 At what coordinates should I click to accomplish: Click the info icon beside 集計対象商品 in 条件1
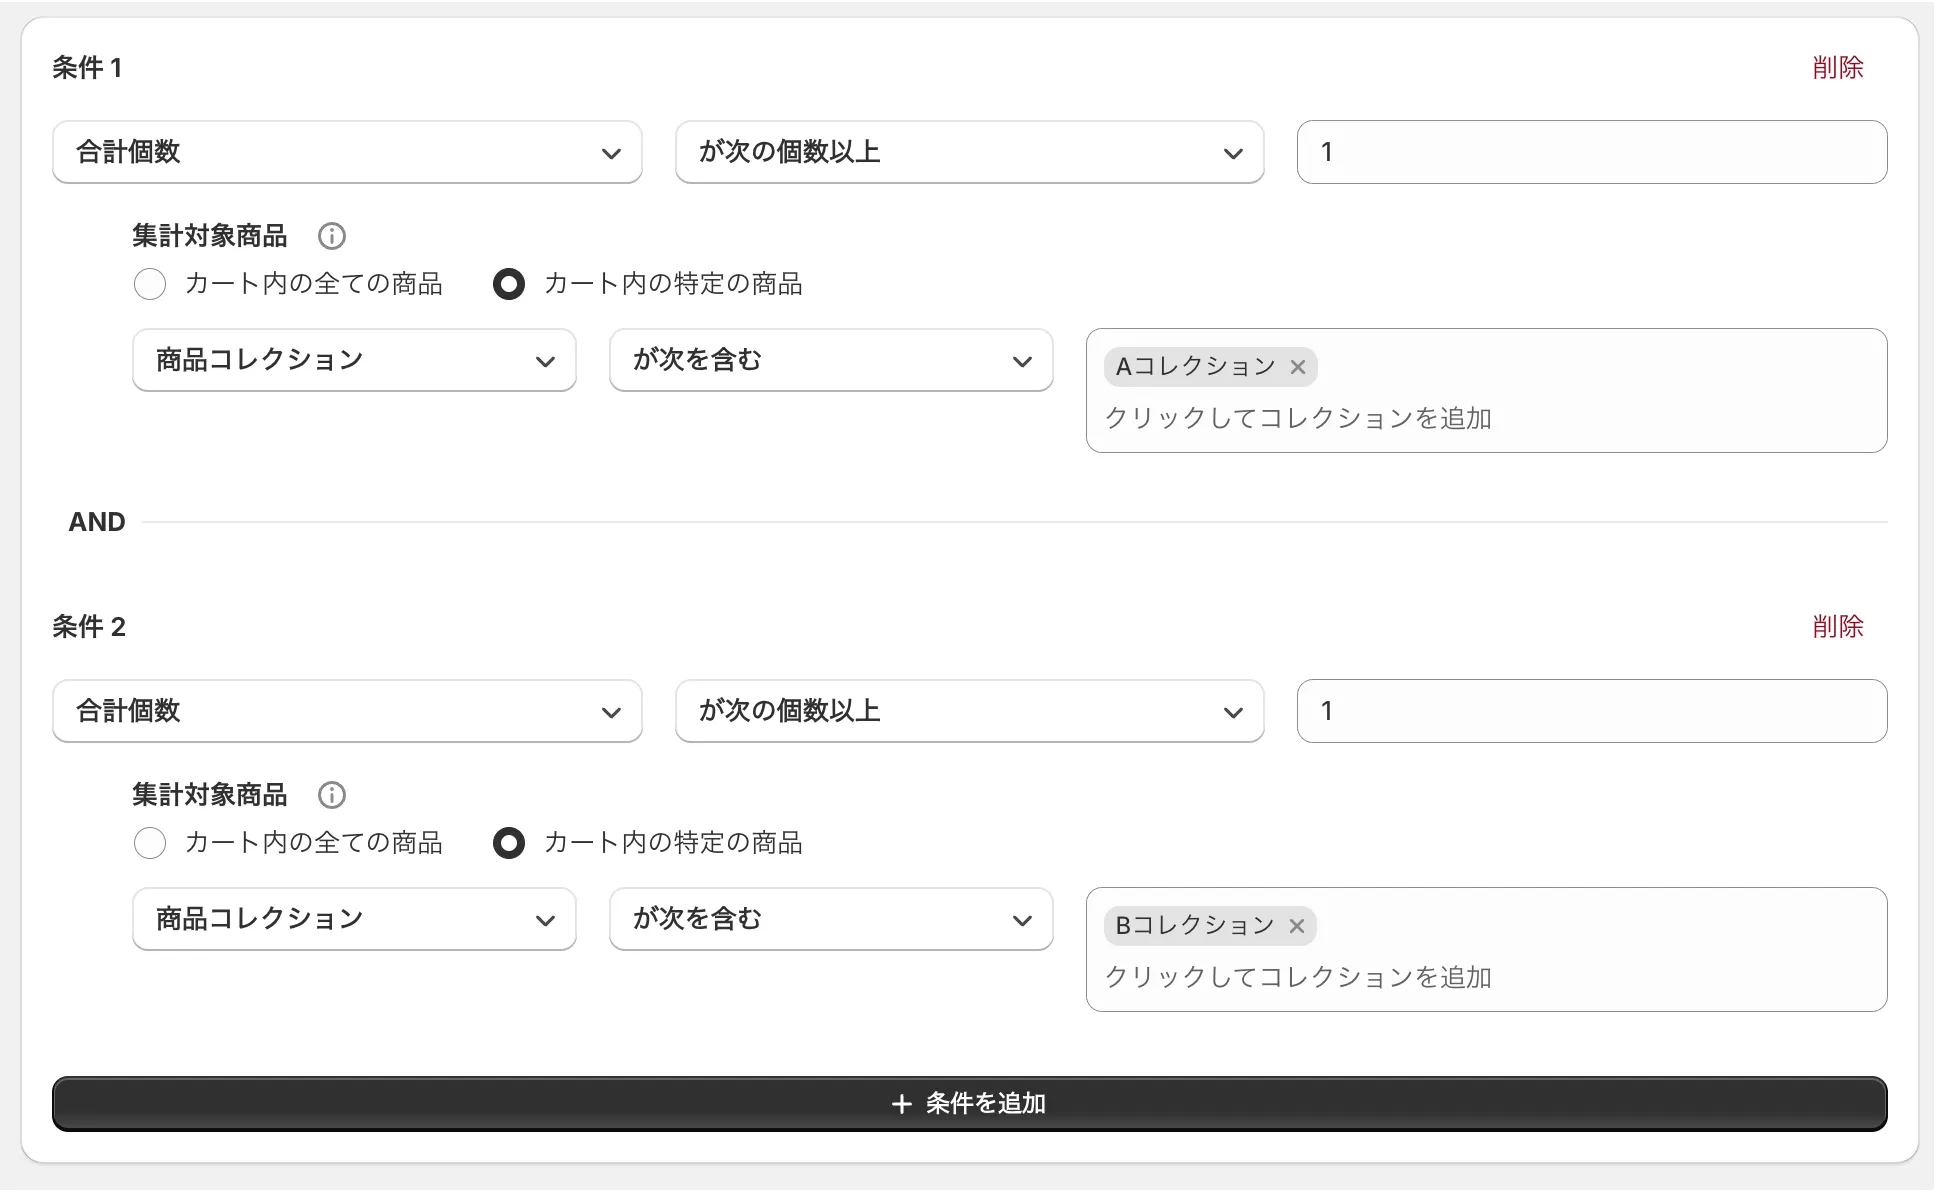pyautogui.click(x=331, y=236)
